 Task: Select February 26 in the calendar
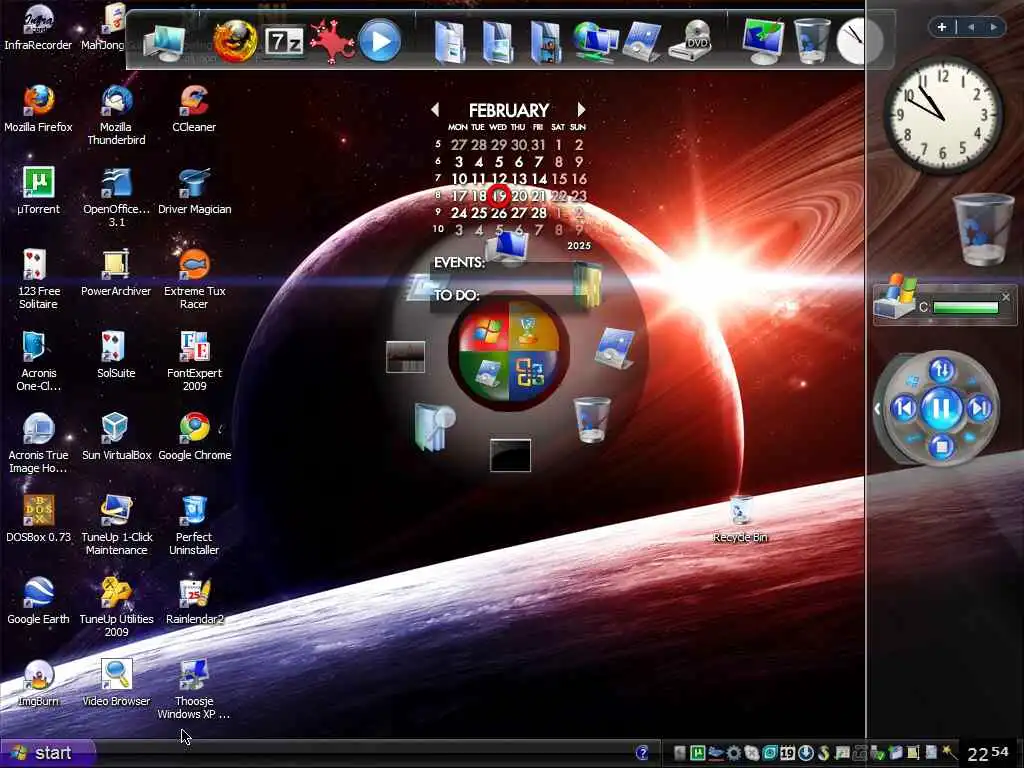click(499, 213)
